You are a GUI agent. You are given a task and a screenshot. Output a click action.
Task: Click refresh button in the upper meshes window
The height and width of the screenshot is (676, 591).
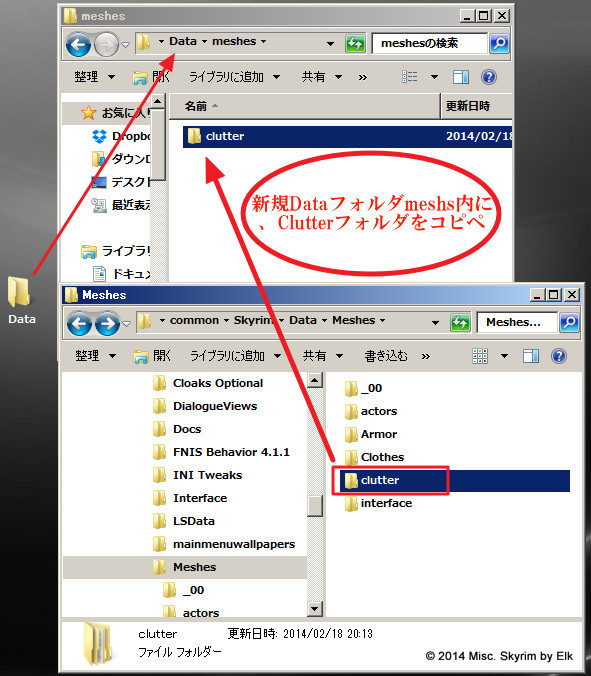coord(355,44)
